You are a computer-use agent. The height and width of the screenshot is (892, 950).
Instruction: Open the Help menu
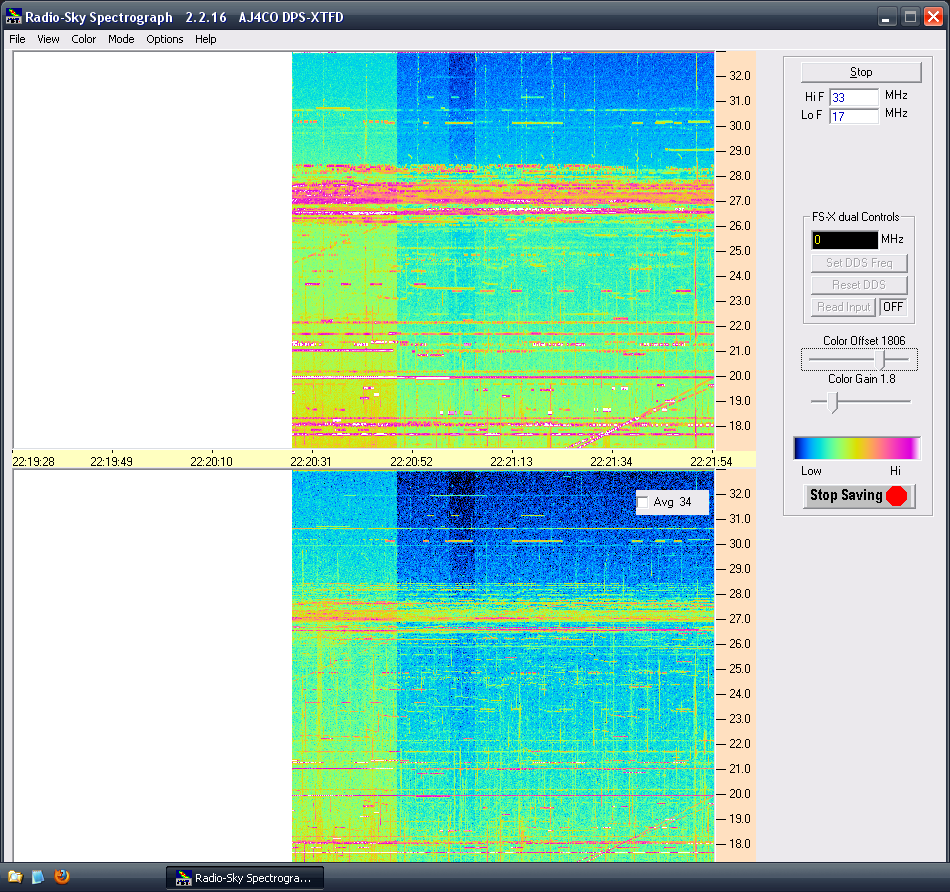point(206,39)
